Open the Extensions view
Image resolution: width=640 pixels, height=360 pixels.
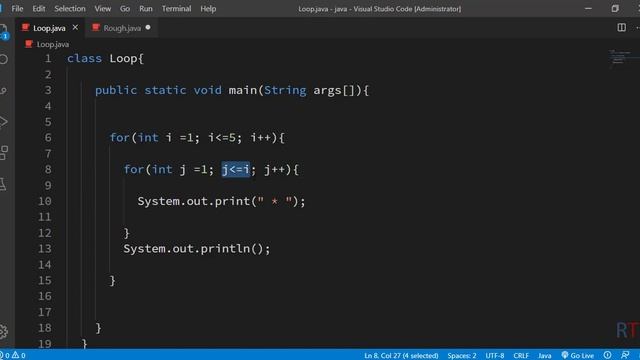pos(4,153)
